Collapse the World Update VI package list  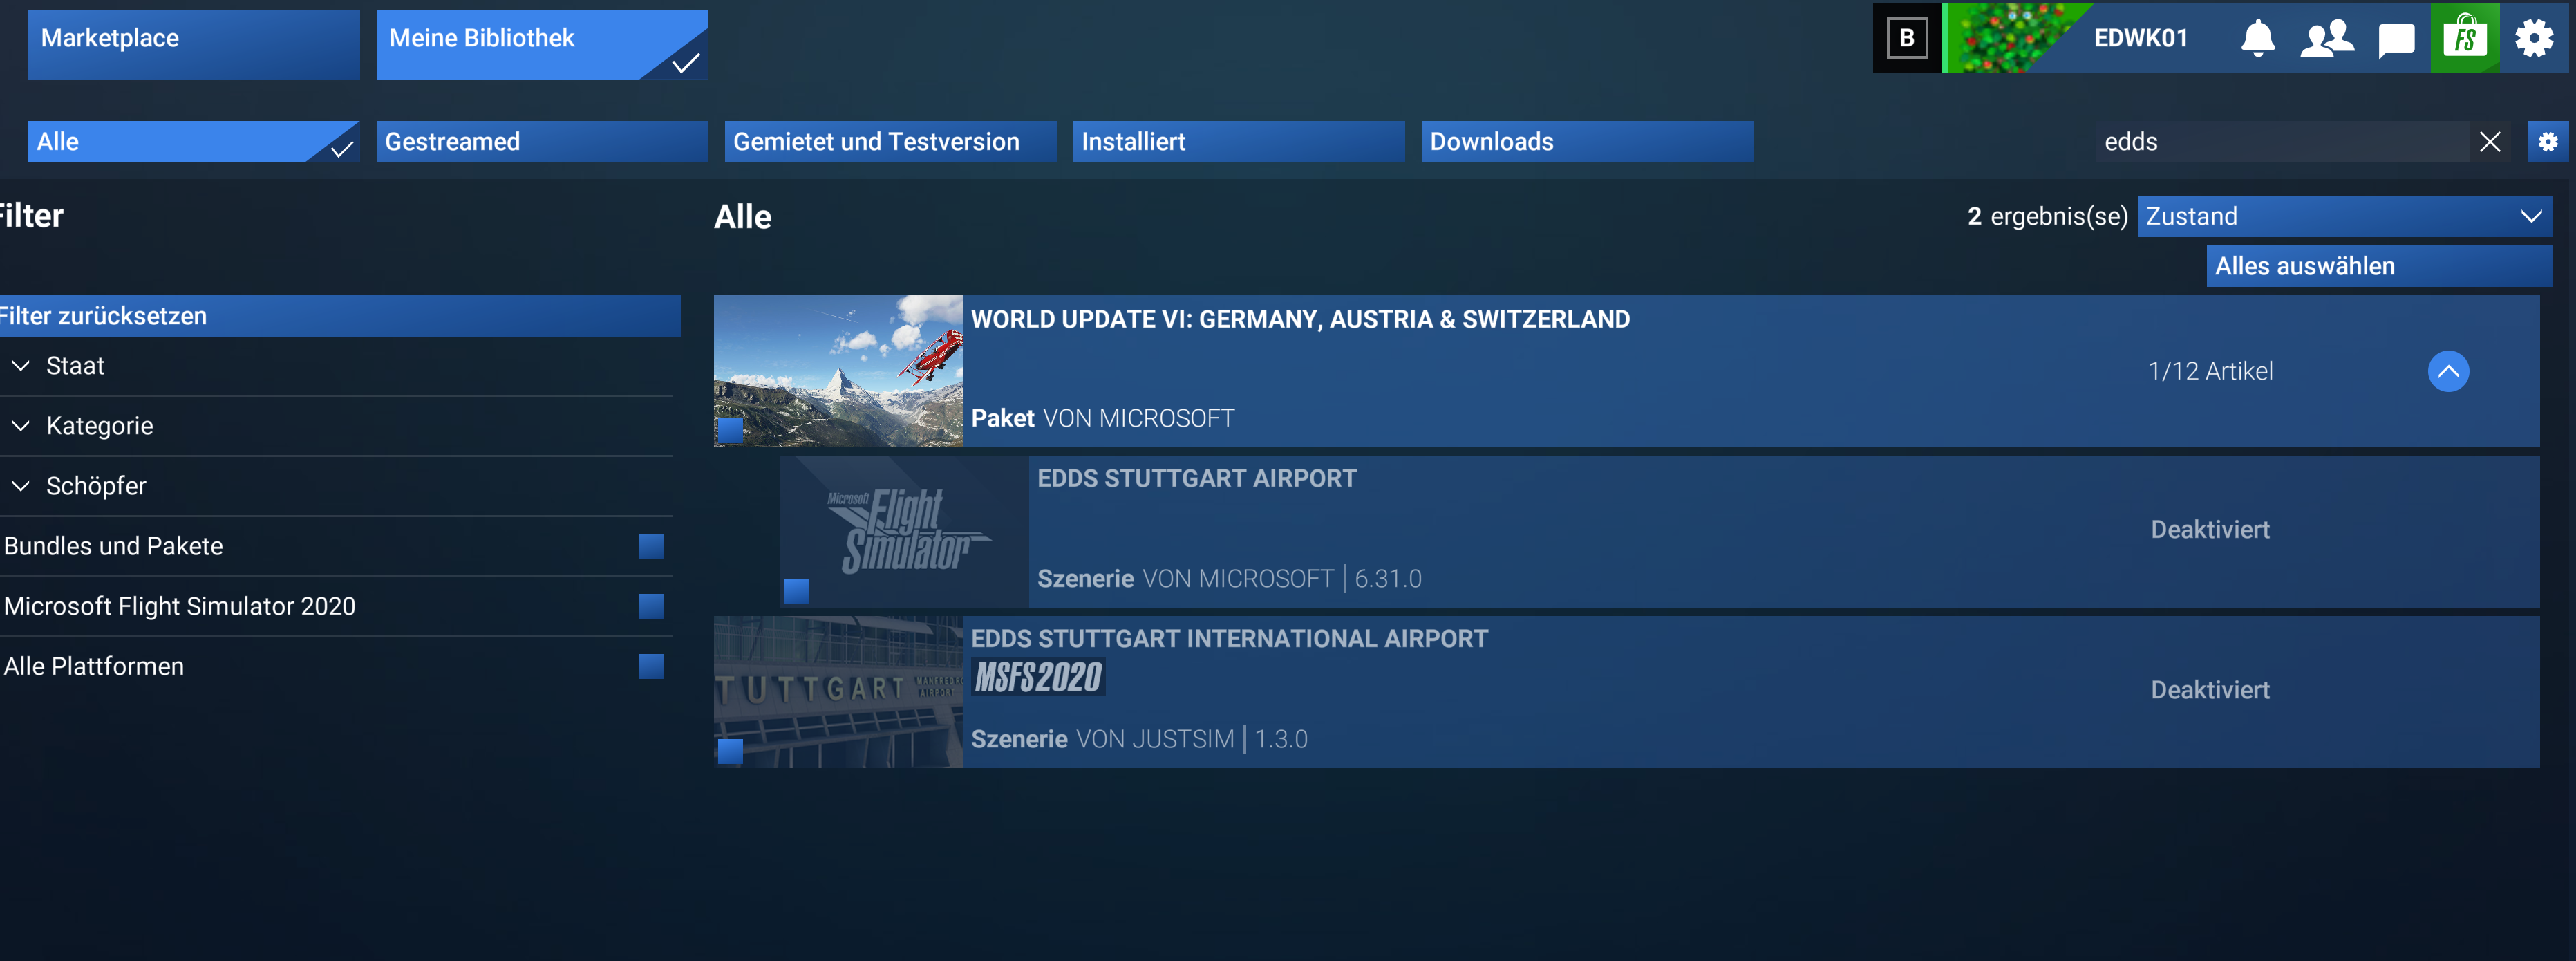[x=2448, y=371]
